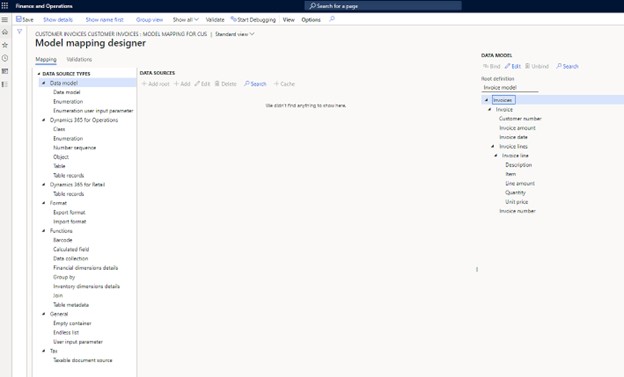Collapse the Functions tree node

click(44, 231)
